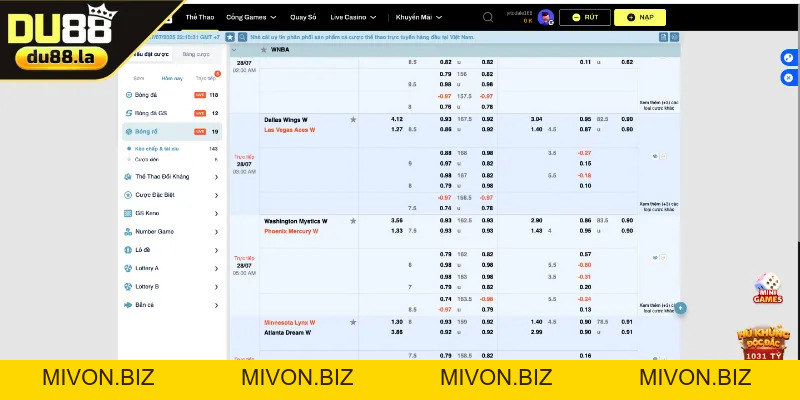
Task: Expand Bắn cá chevron
Action: coord(216,306)
